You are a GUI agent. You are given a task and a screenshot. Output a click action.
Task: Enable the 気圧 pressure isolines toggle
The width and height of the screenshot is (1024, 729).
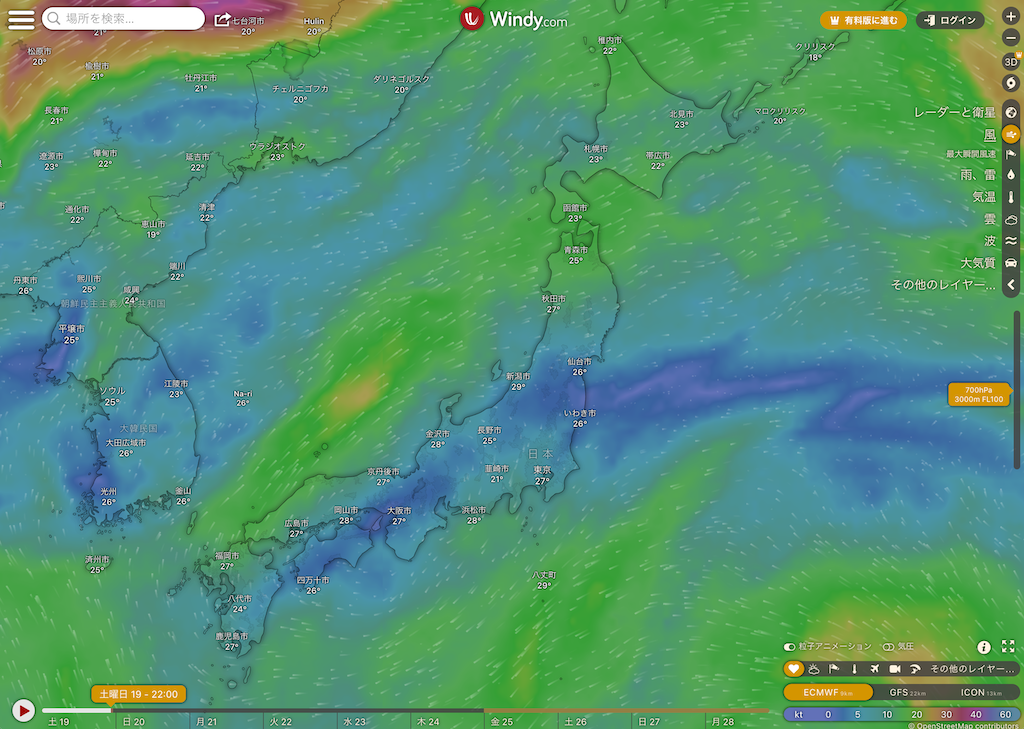click(887, 647)
